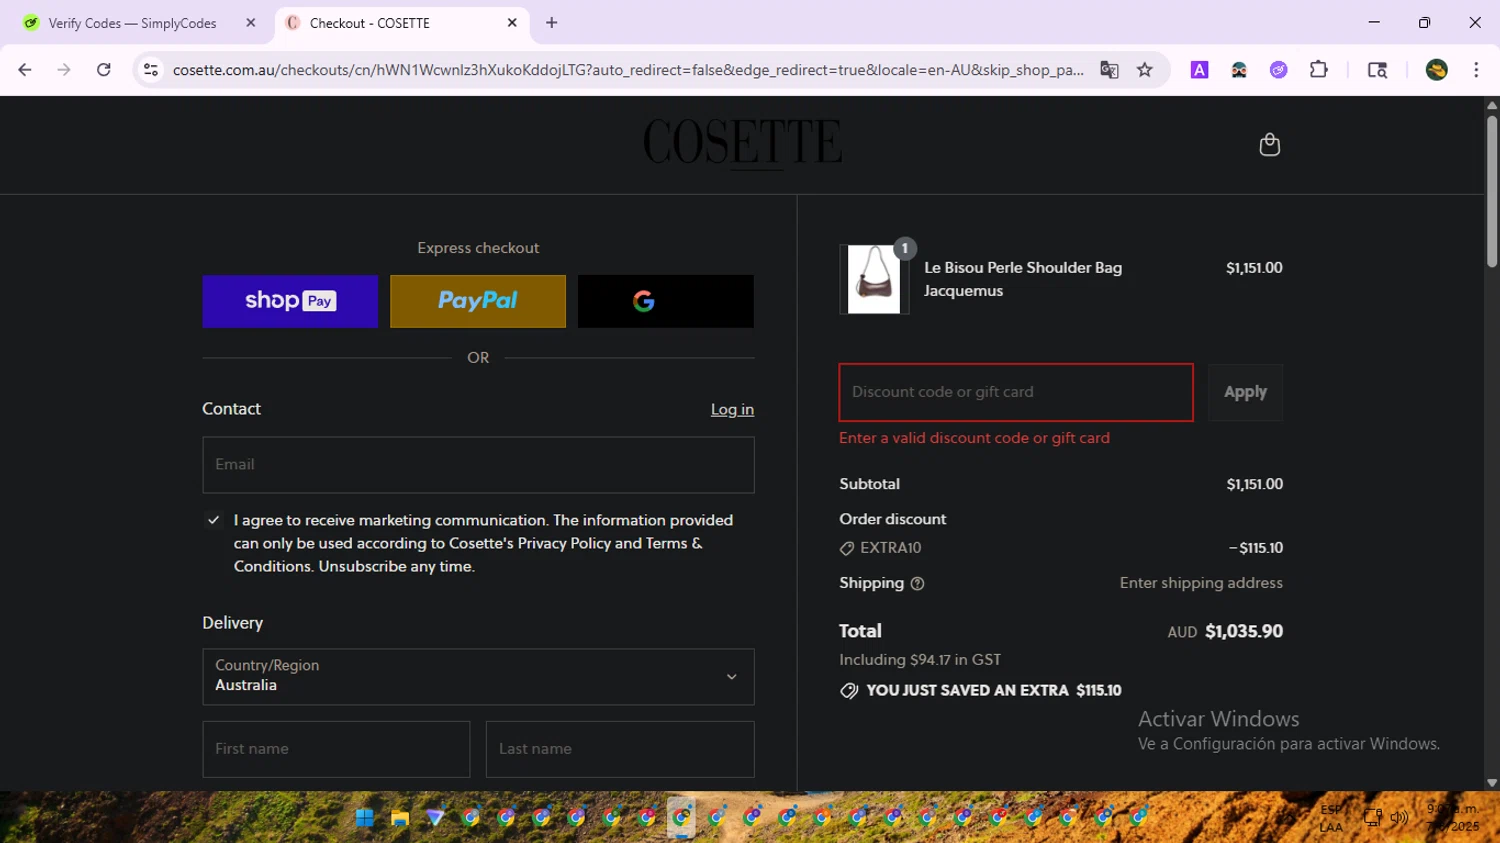
Task: Click the Log in link
Action: click(x=732, y=409)
